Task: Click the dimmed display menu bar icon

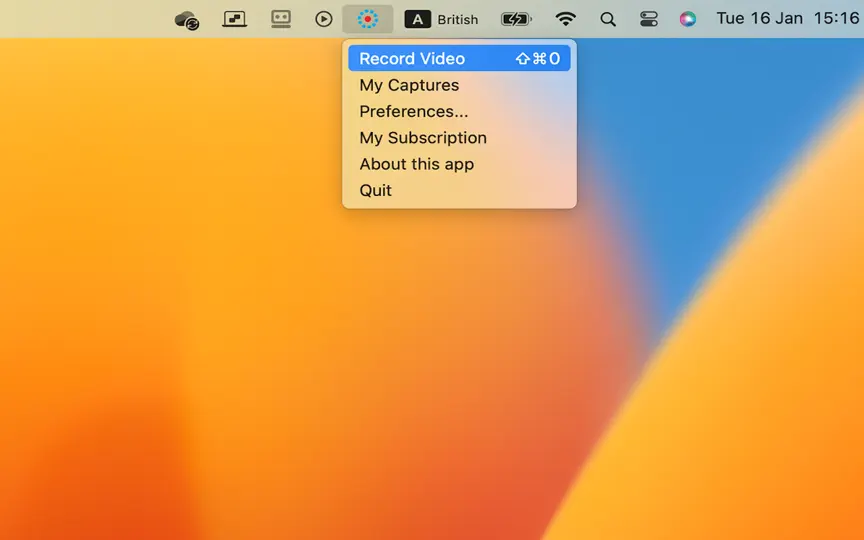Action: point(281,19)
